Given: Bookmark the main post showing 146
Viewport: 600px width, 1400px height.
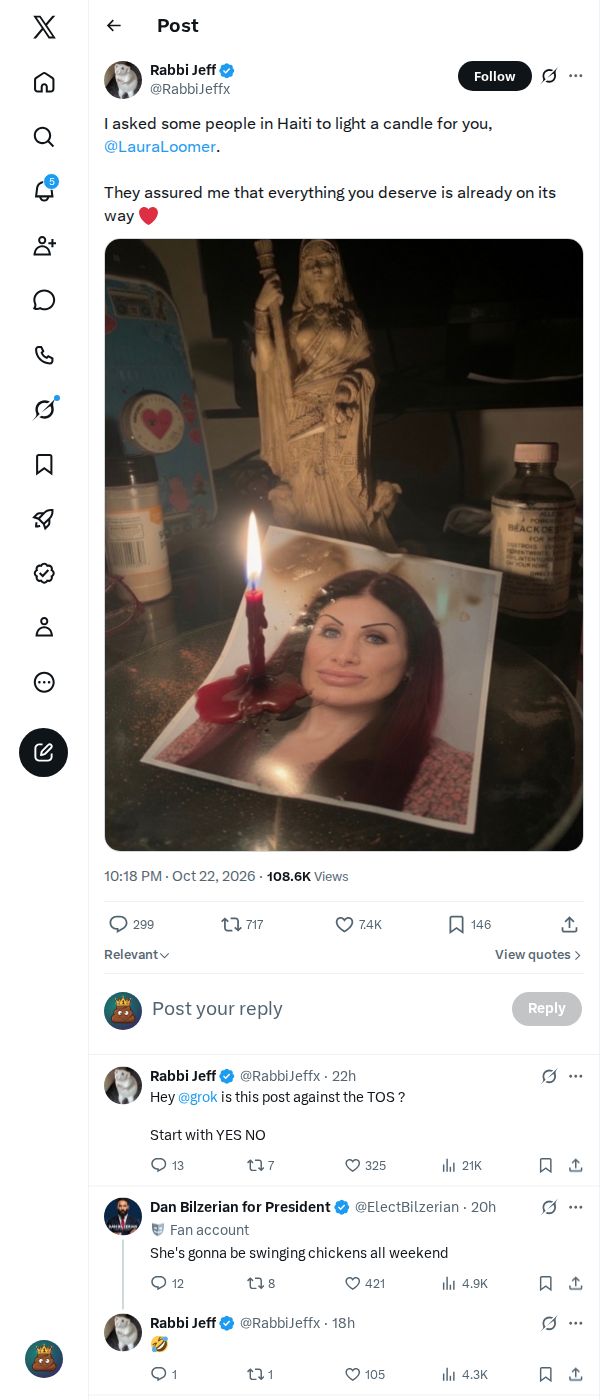Looking at the screenshot, I should point(469,925).
